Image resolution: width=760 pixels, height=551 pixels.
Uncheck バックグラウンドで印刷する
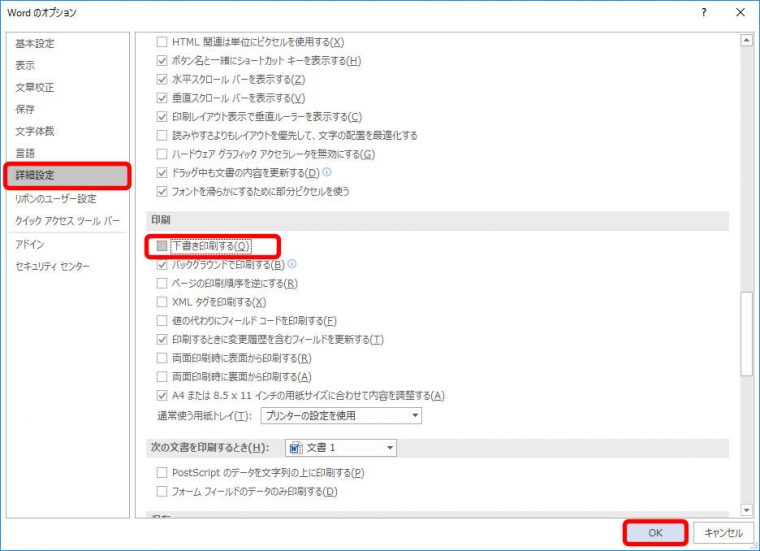point(162,265)
